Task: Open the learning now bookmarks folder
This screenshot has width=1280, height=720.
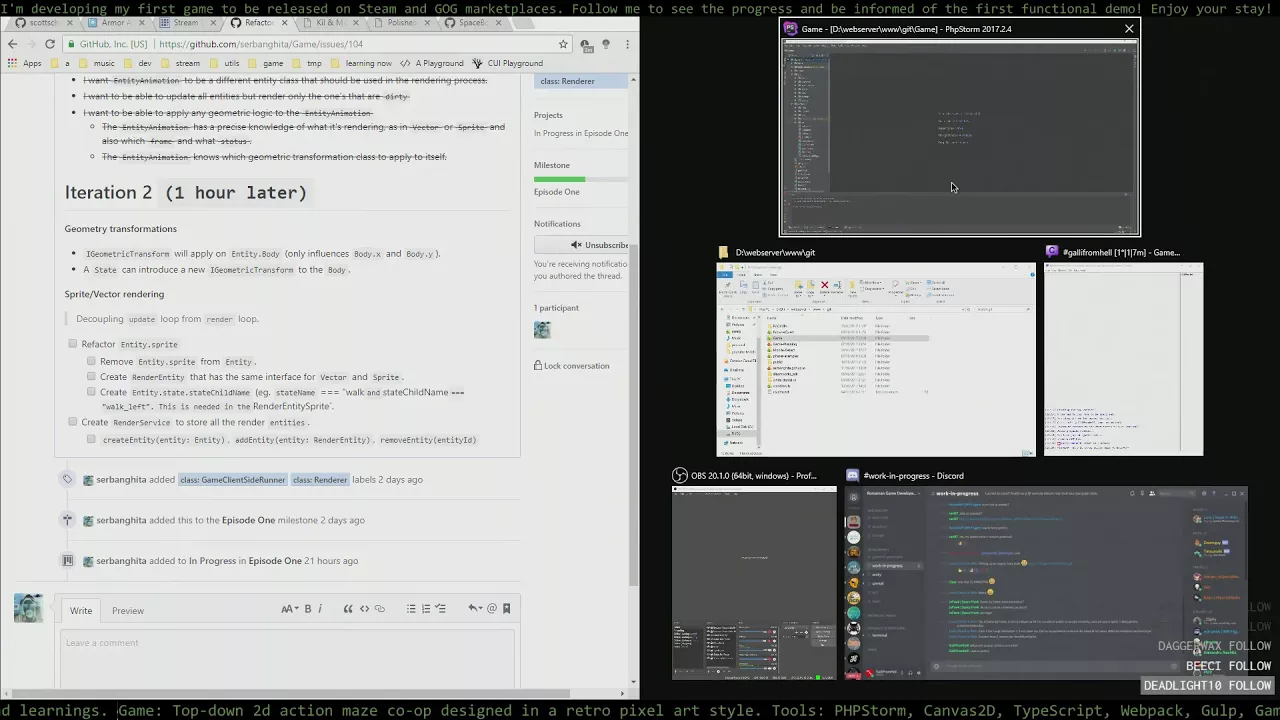Action: pos(360,63)
